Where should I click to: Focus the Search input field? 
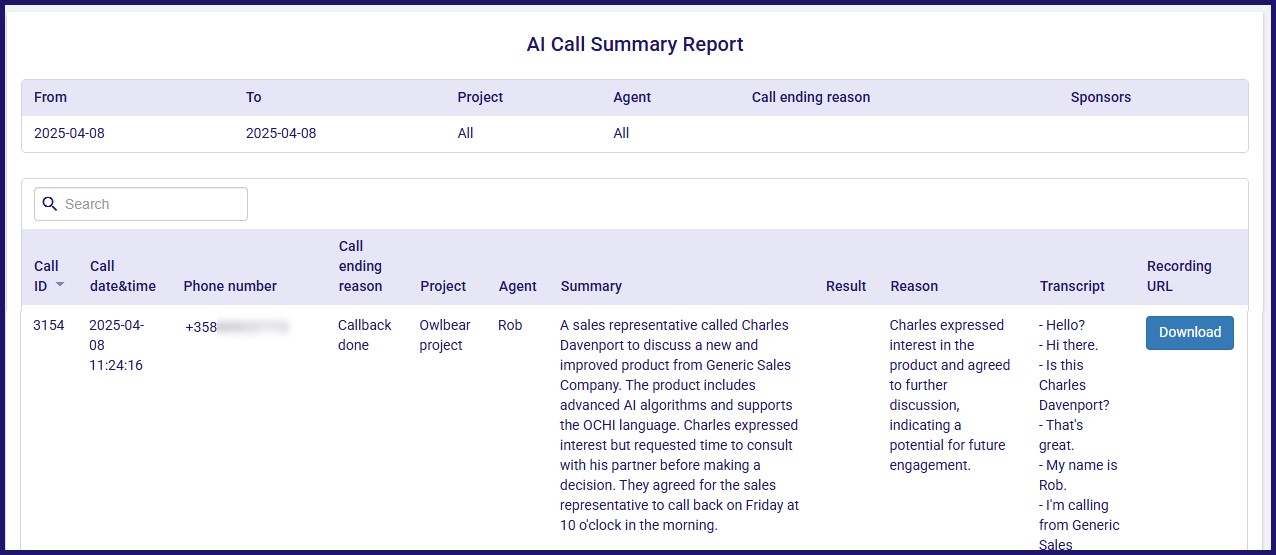141,204
